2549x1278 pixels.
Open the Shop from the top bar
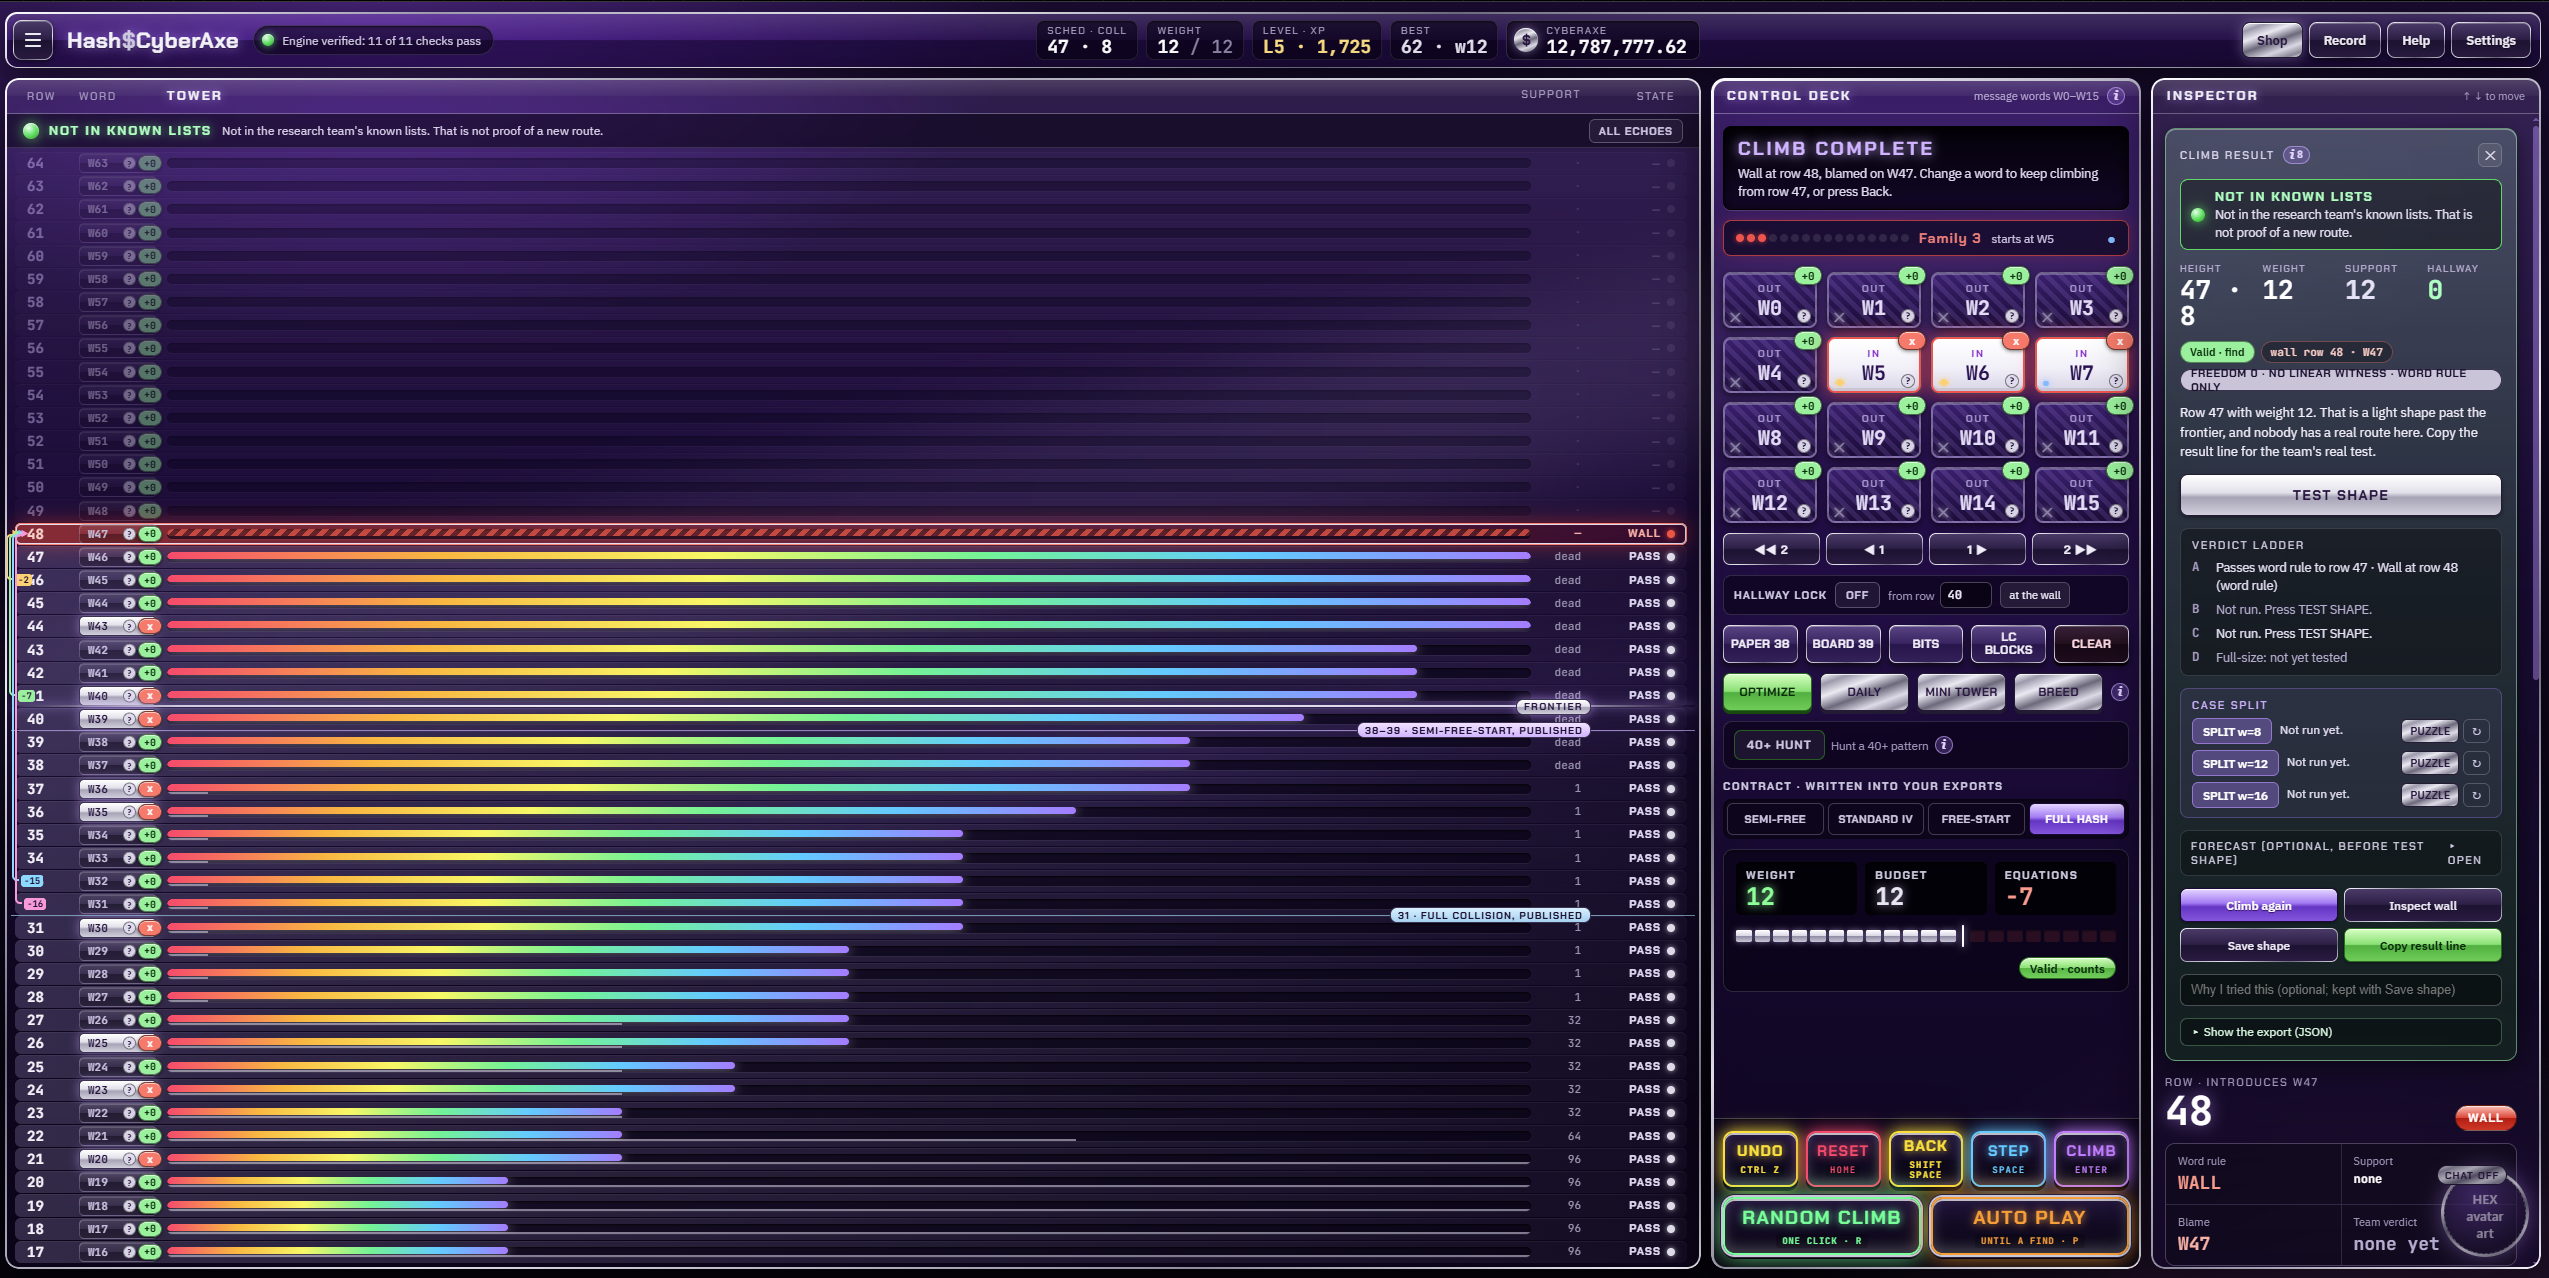coord(2271,41)
